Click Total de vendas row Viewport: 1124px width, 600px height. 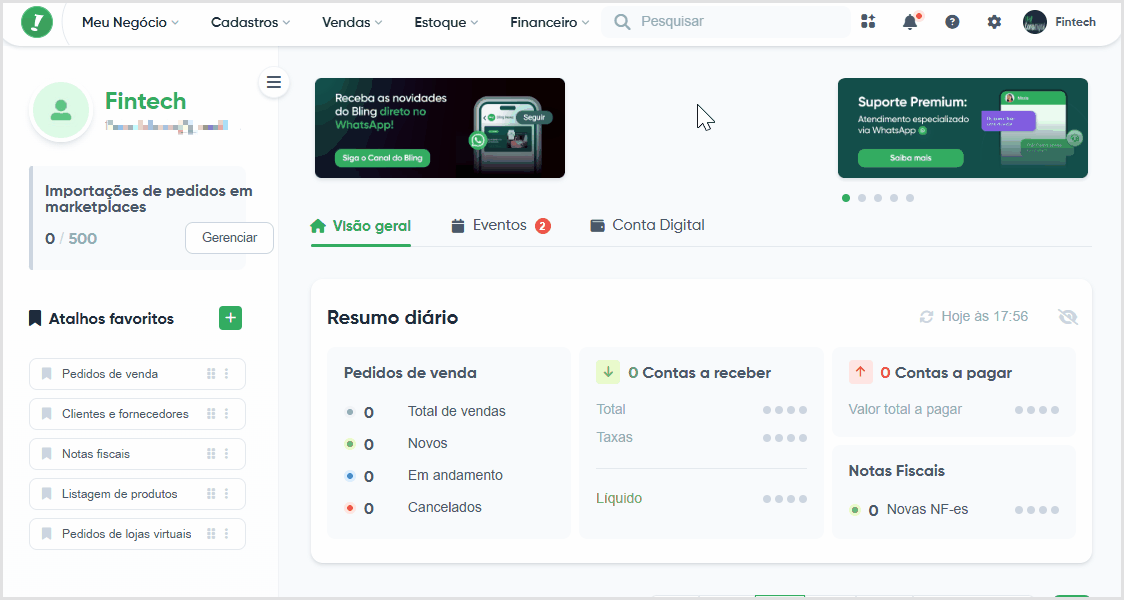[426, 411]
